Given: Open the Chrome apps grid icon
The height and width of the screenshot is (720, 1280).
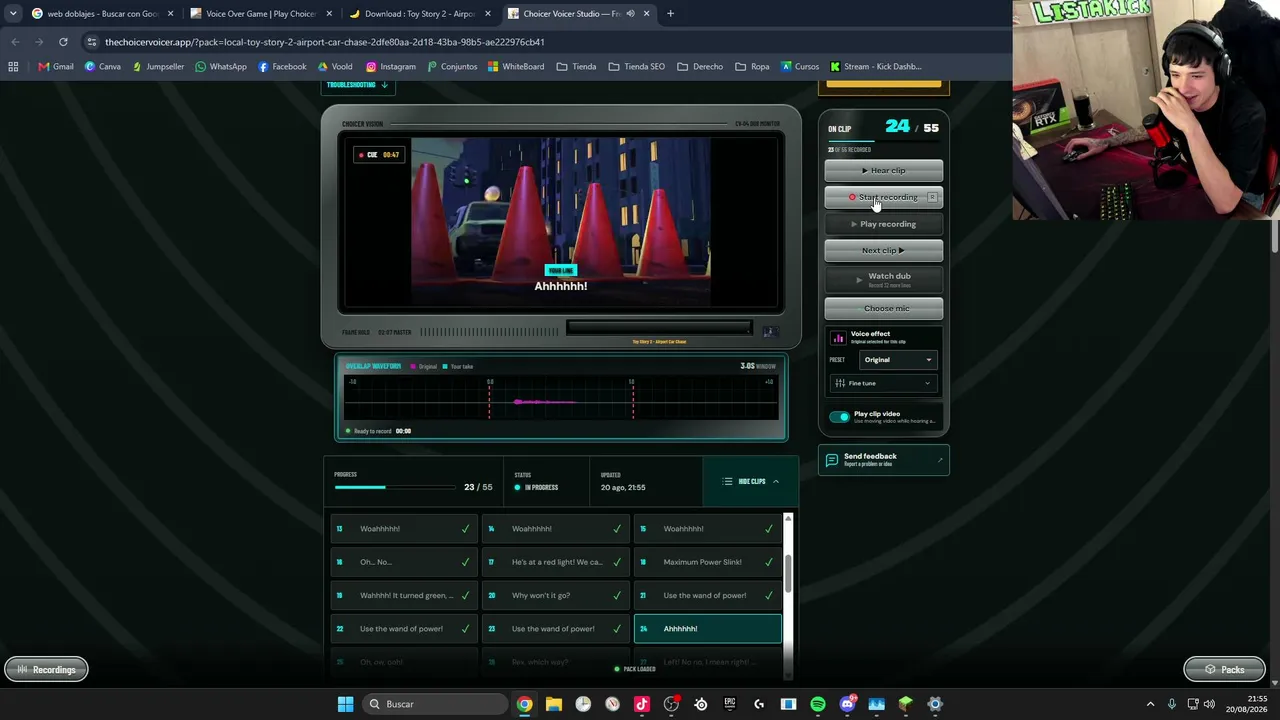Looking at the screenshot, I should point(13,67).
